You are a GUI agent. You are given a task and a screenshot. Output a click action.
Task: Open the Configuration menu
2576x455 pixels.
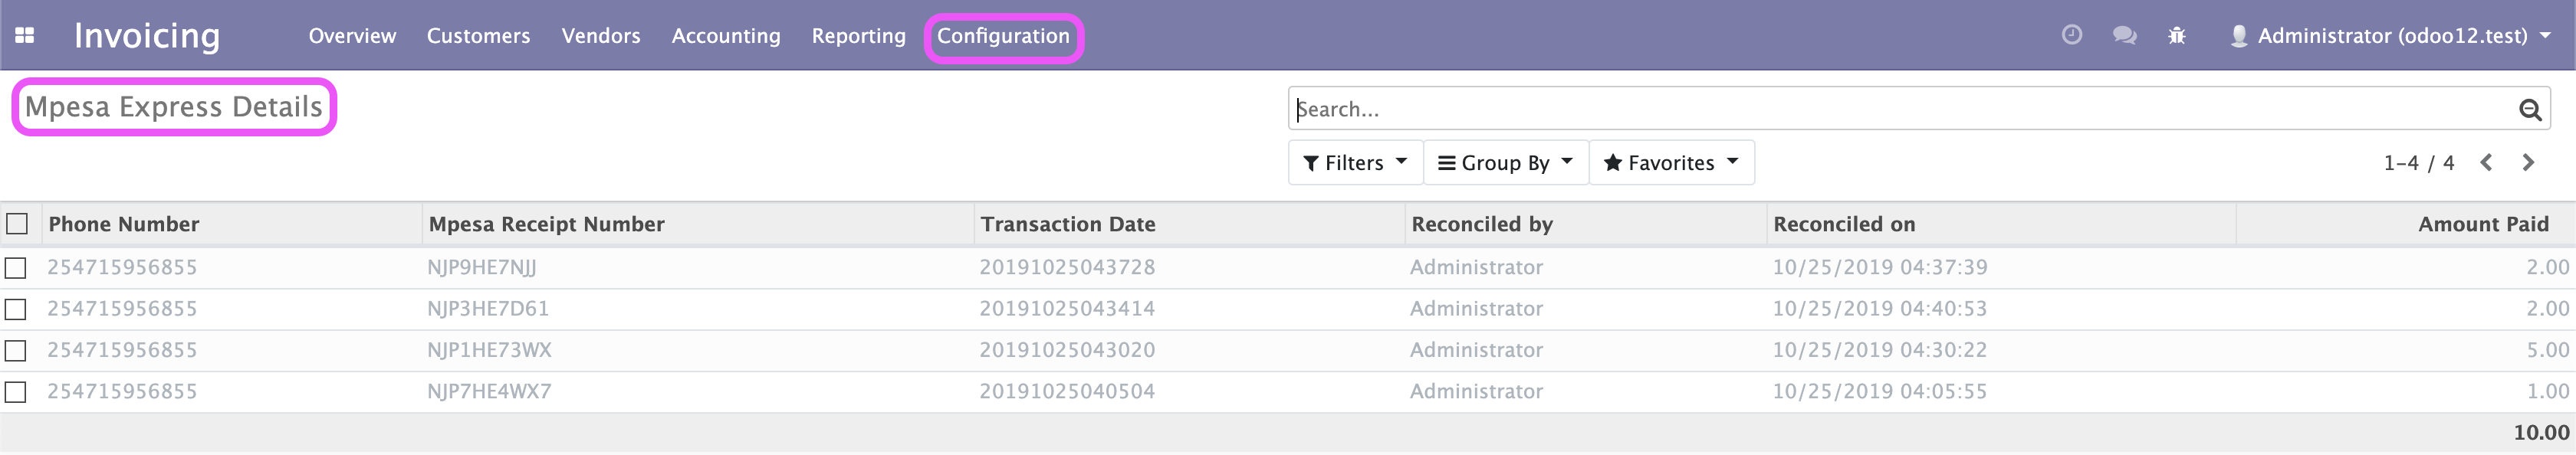[x=1003, y=36]
